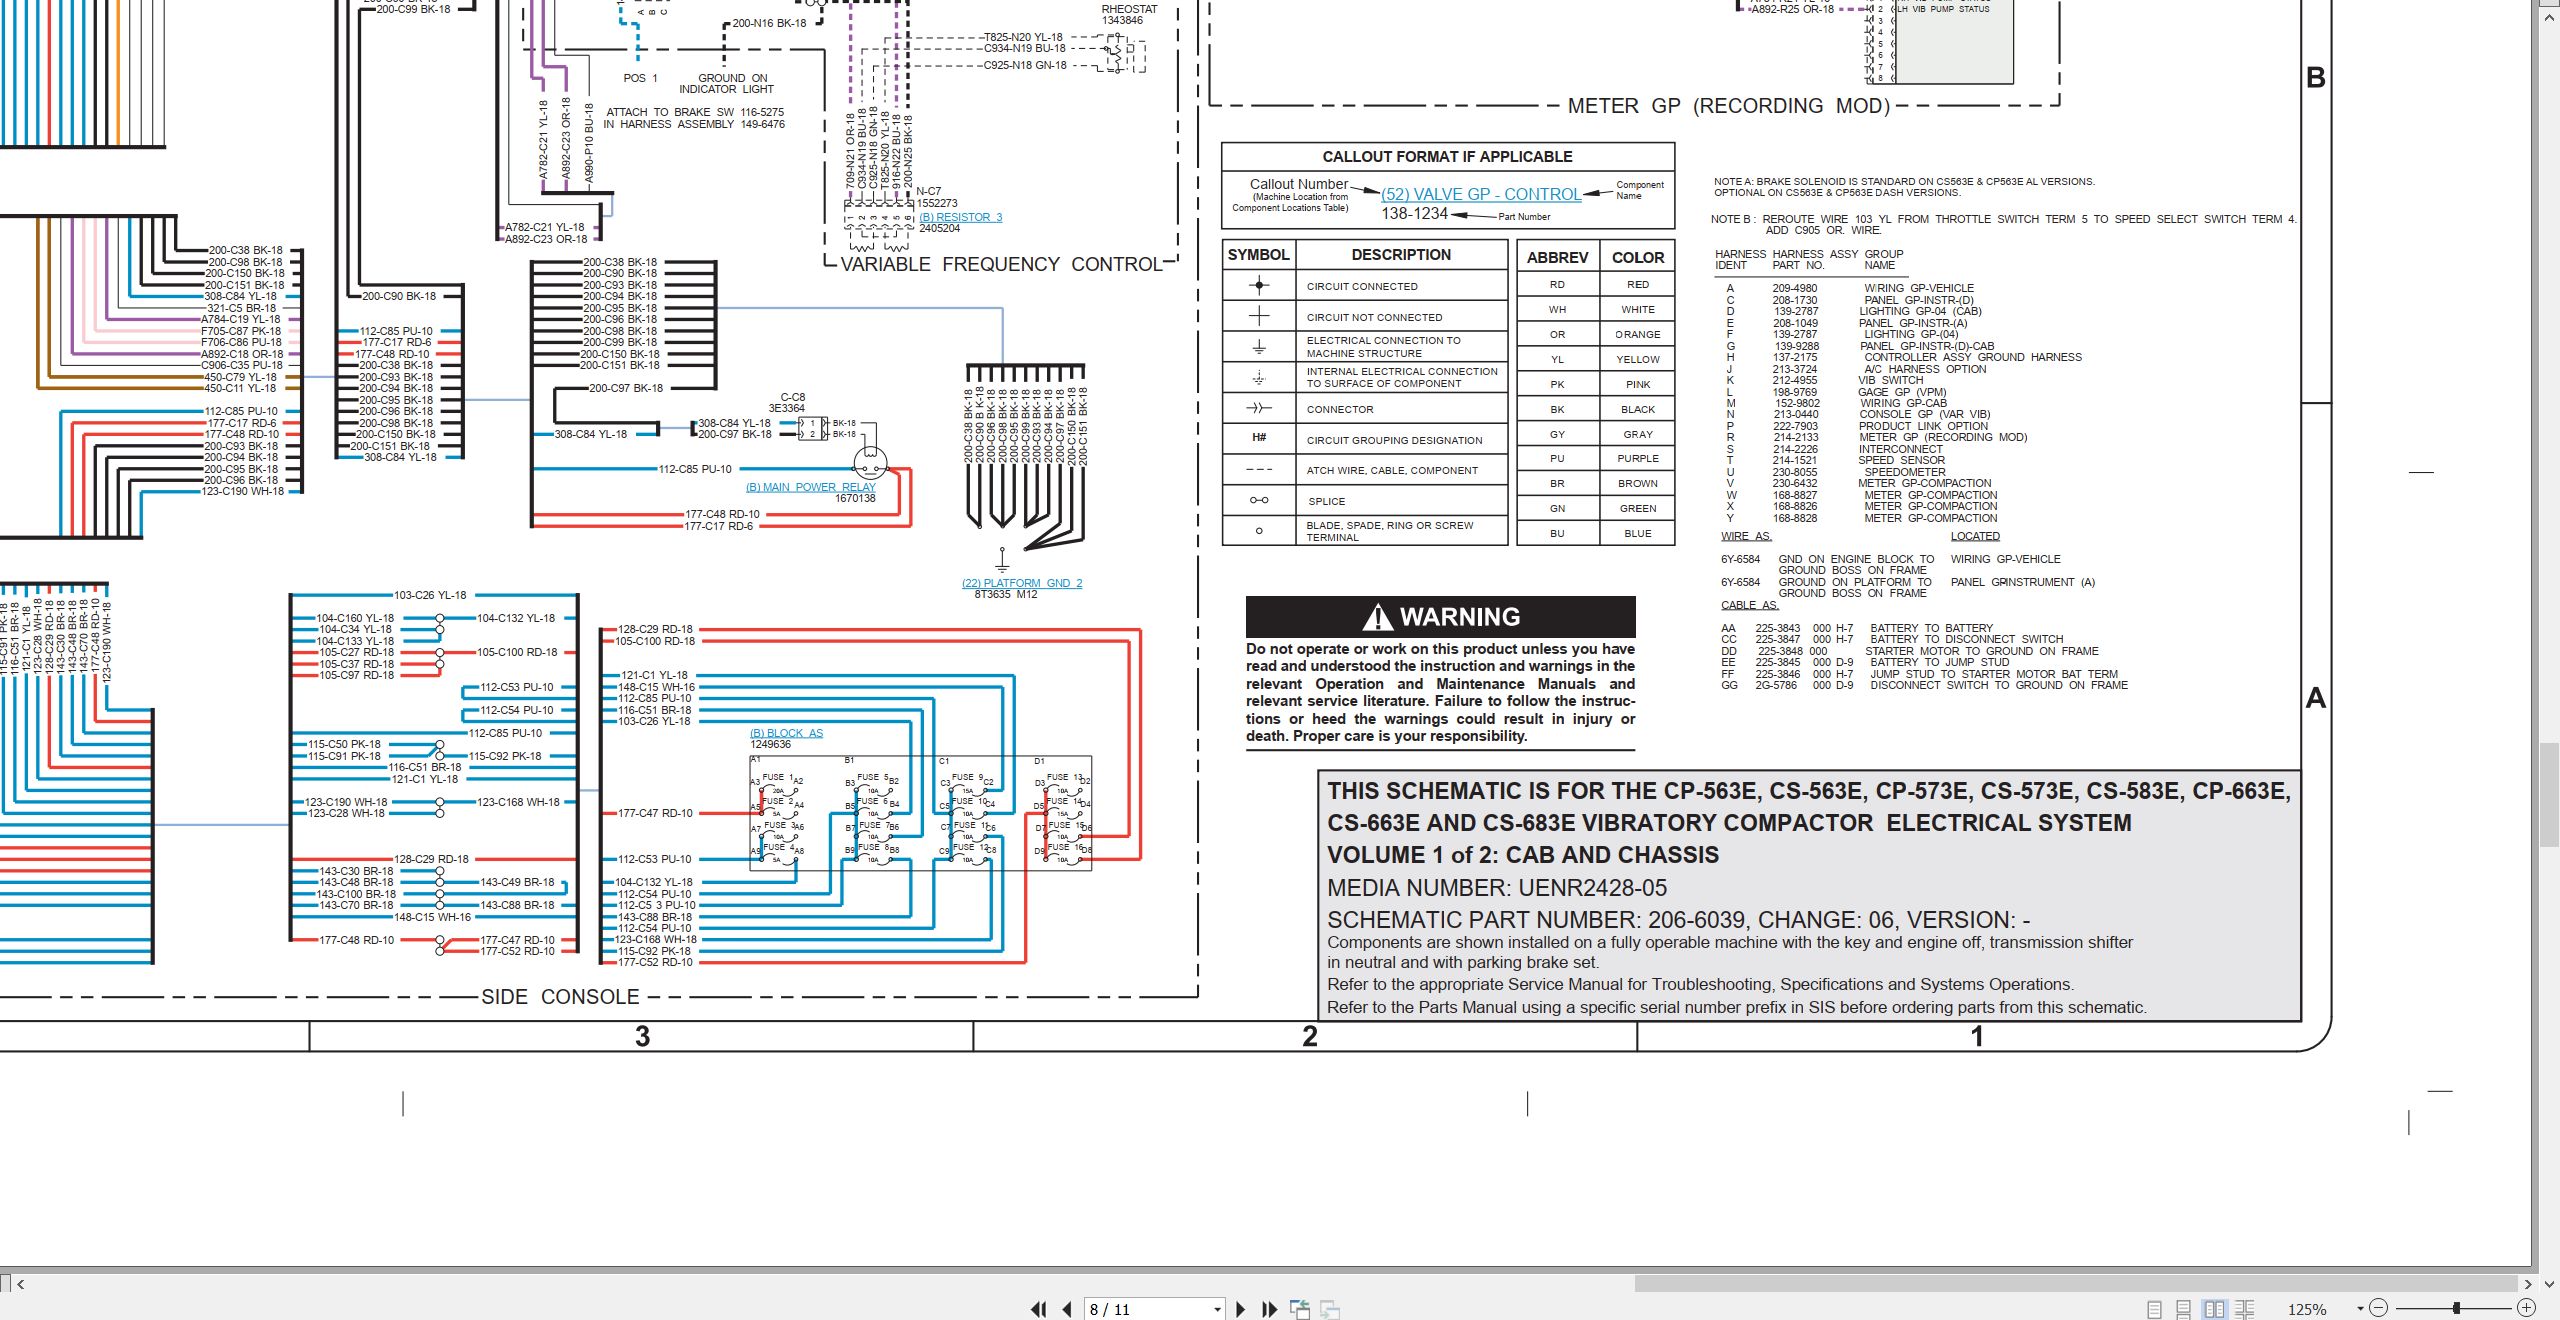The height and width of the screenshot is (1320, 2560).
Task: Click the BATTERY TO DISCONNECT SWITCH entry
Action: (x=1966, y=639)
